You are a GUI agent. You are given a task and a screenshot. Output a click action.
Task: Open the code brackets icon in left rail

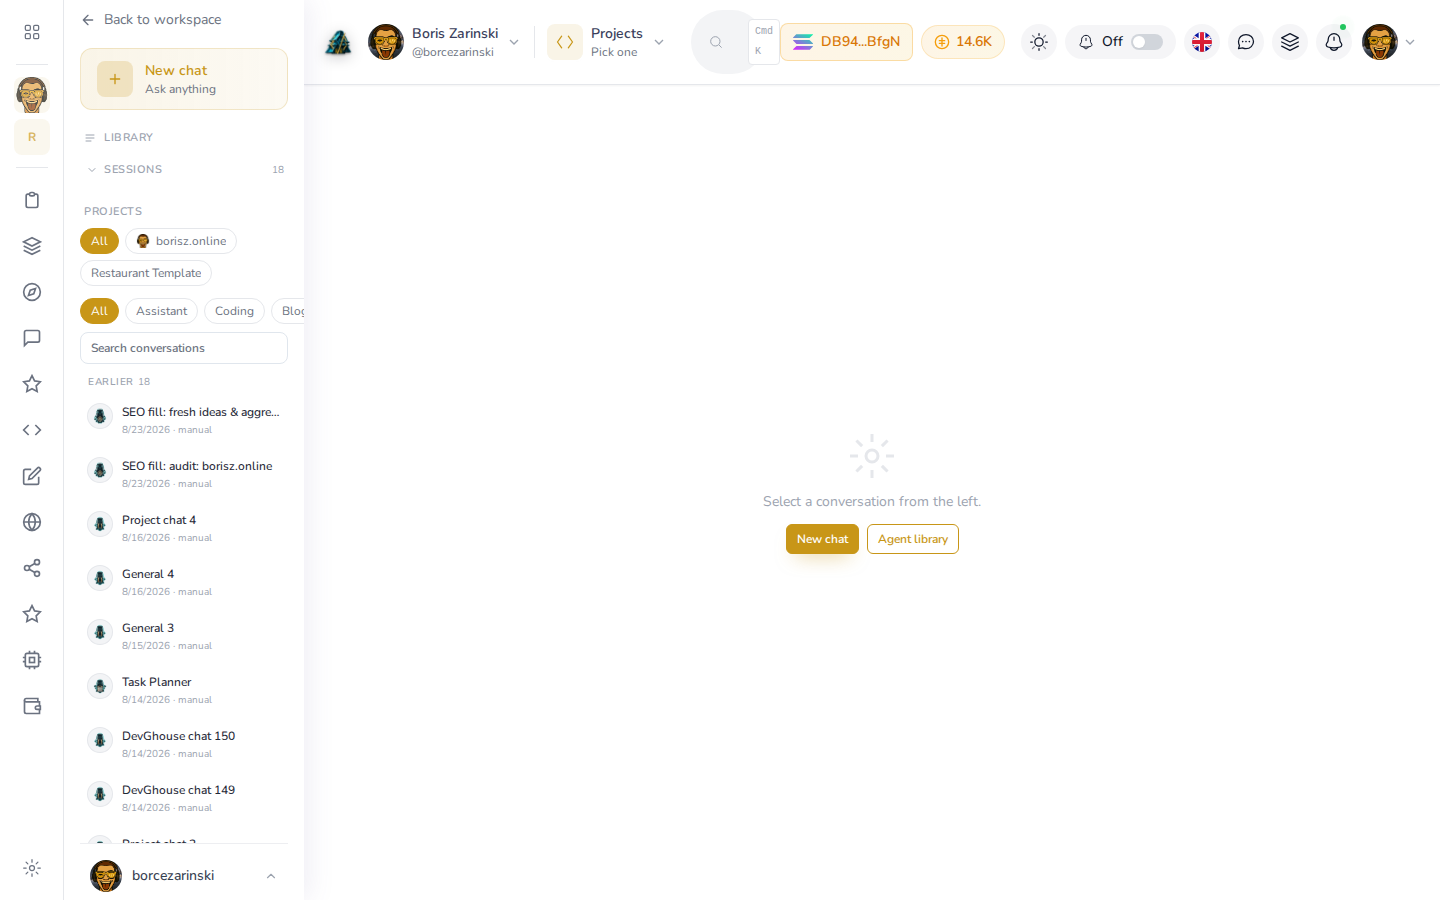click(x=32, y=430)
